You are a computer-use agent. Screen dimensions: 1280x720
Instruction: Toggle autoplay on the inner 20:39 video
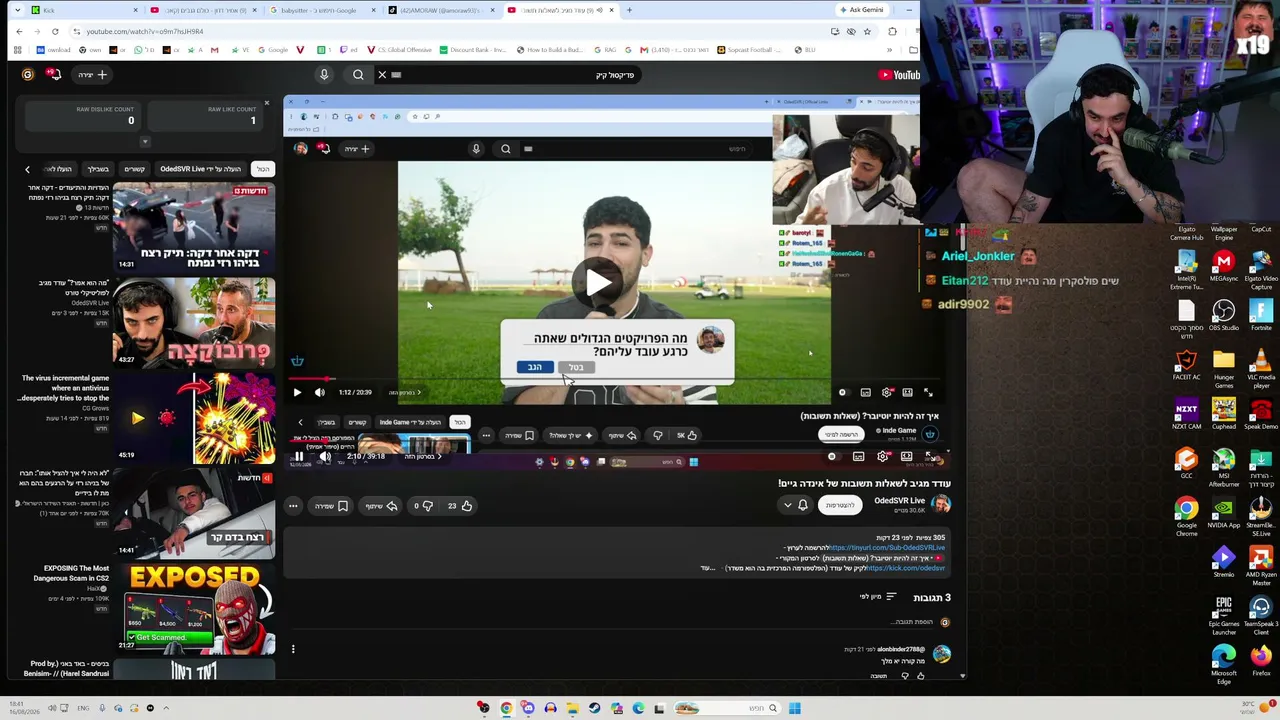coord(843,393)
